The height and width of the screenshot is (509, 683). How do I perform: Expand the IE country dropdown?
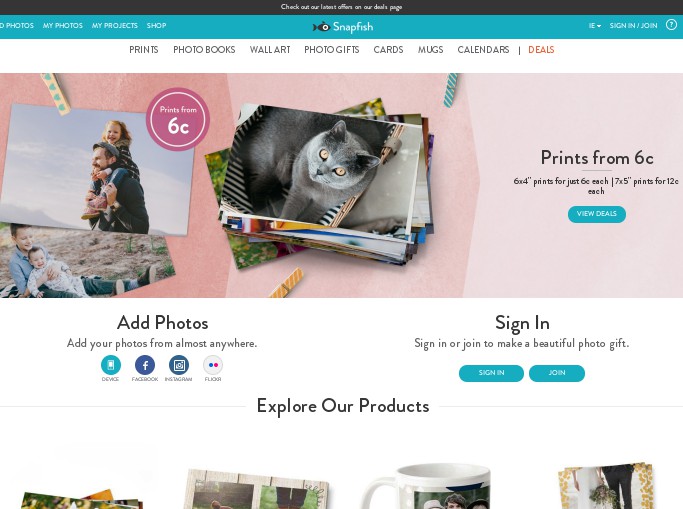coord(595,26)
